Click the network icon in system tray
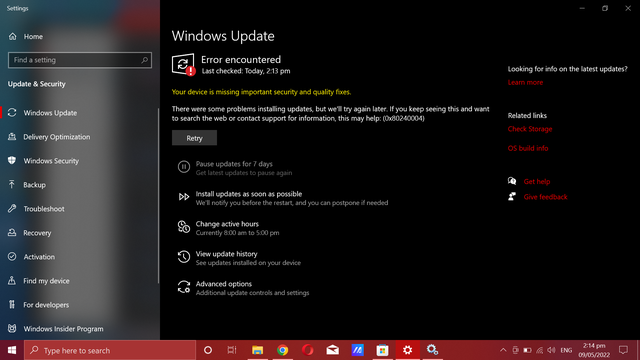Screen dimensions: 640x360 click(x=540, y=350)
